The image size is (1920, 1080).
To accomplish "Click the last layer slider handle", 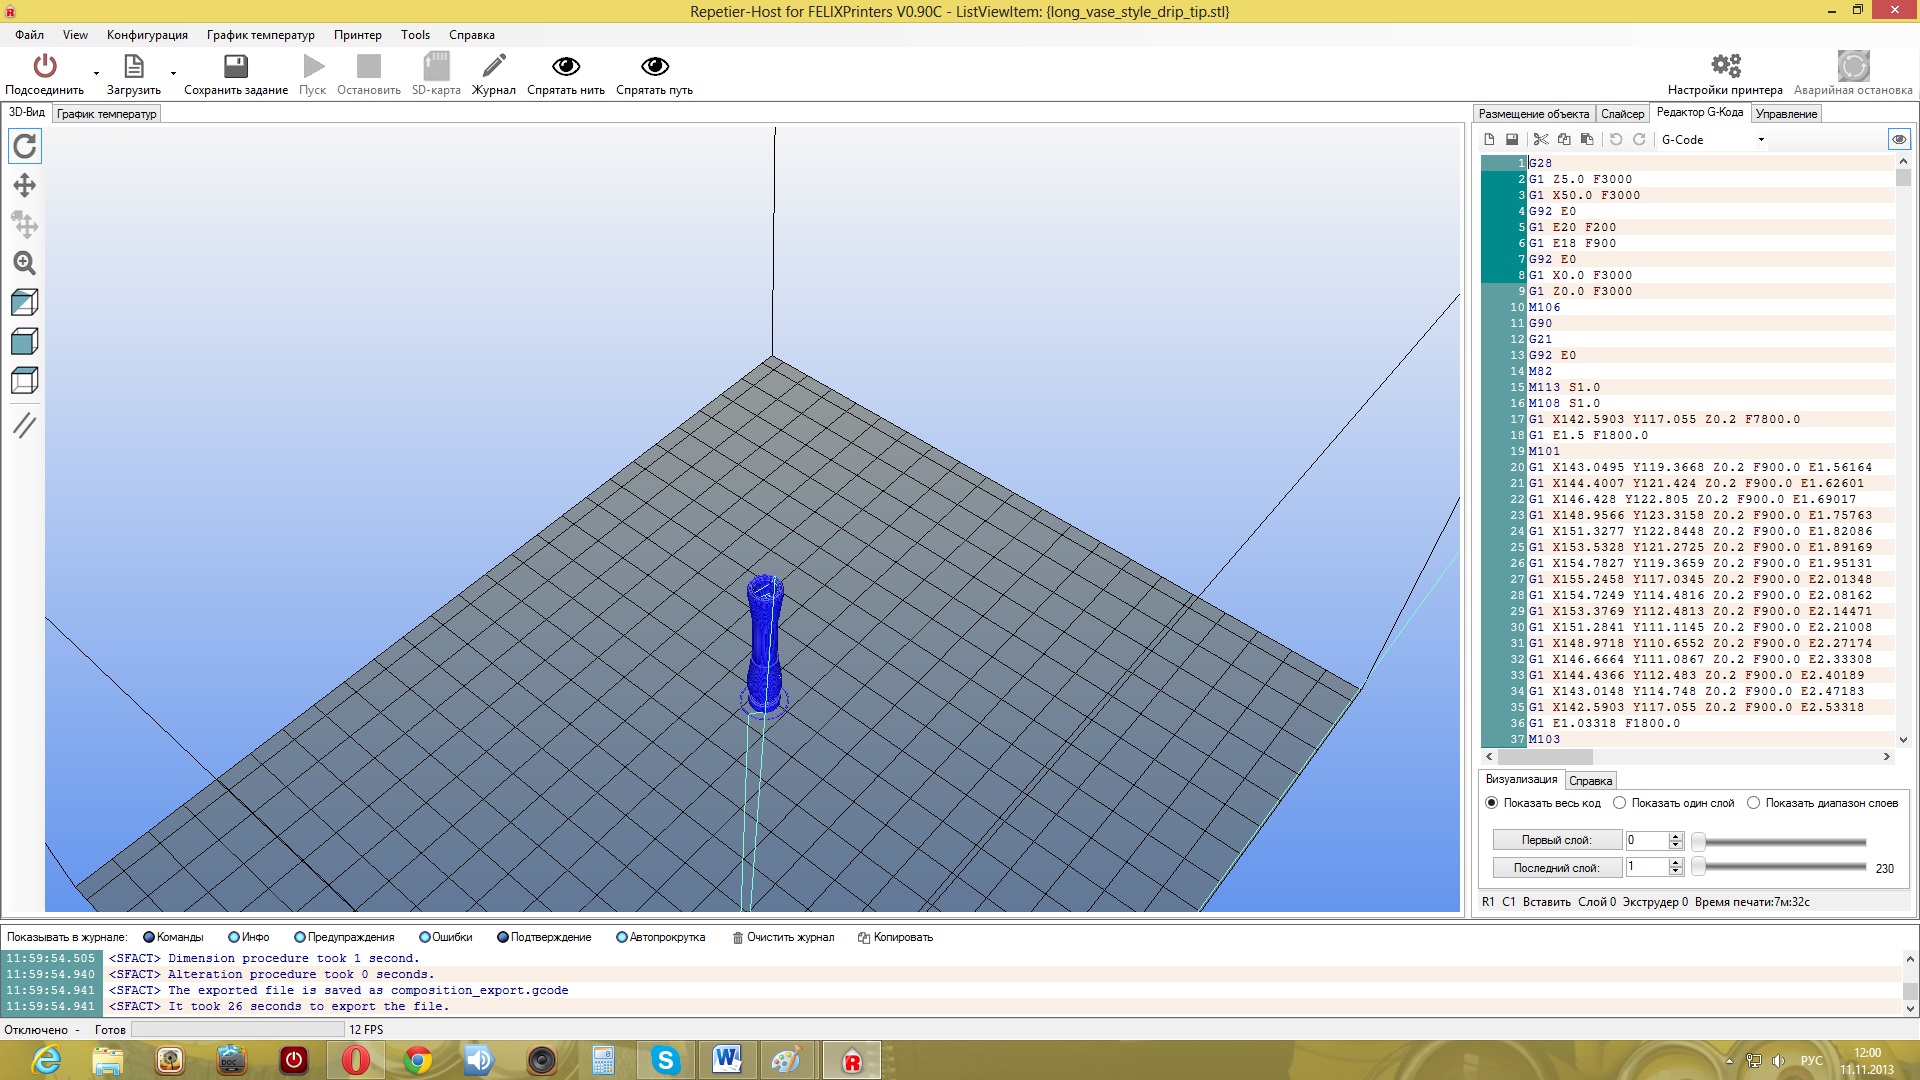I will pos(1698,867).
